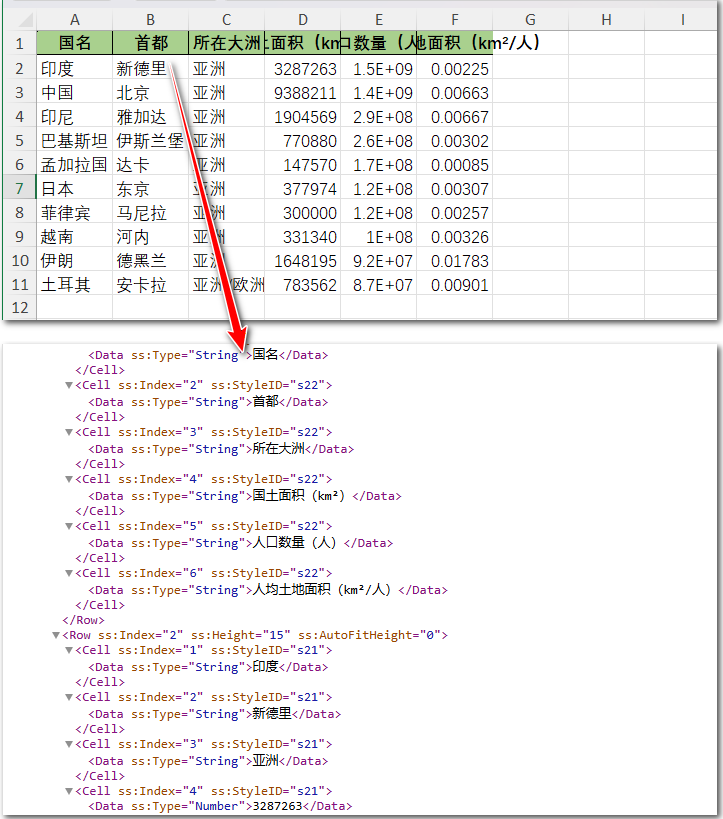Select the capital cell 德黑兰

coord(150,261)
